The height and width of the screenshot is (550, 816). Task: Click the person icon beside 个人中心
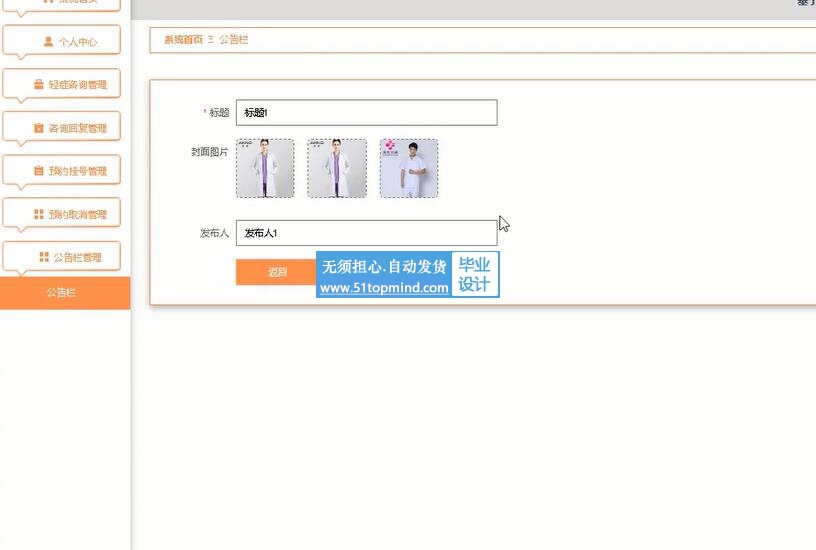point(48,42)
